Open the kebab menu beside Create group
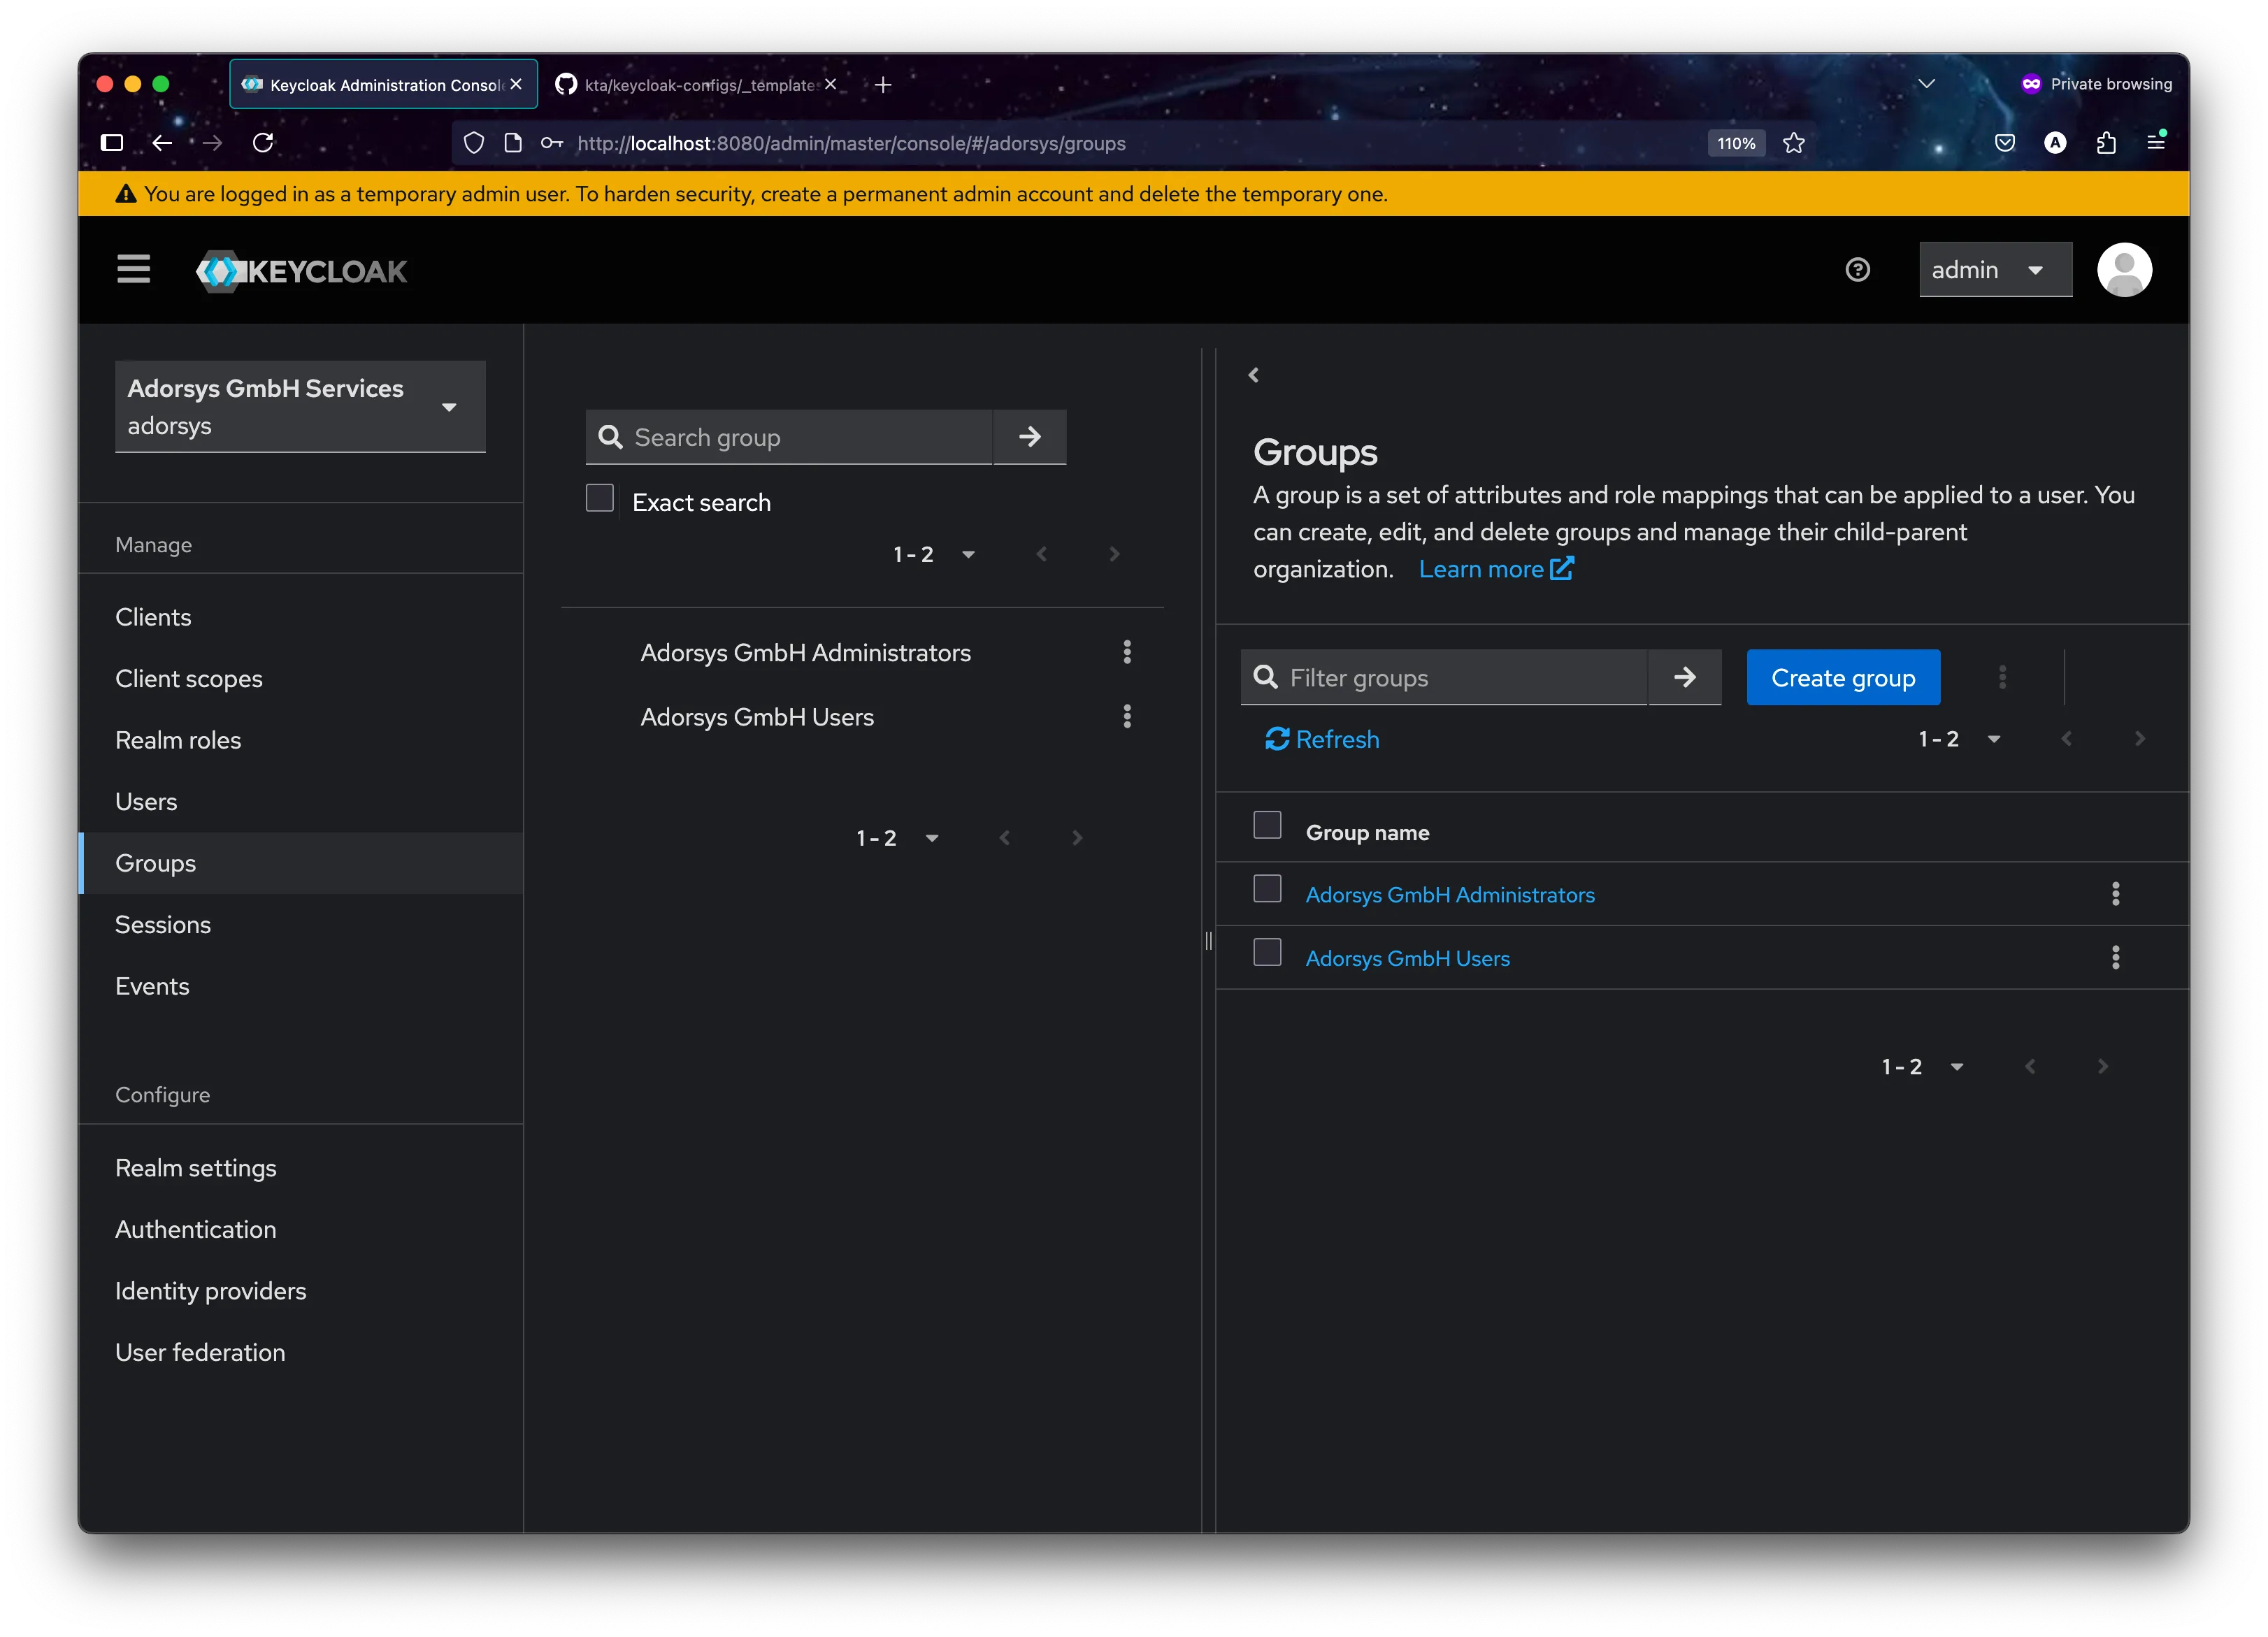Viewport: 2268px width, 1637px height. coord(2003,677)
